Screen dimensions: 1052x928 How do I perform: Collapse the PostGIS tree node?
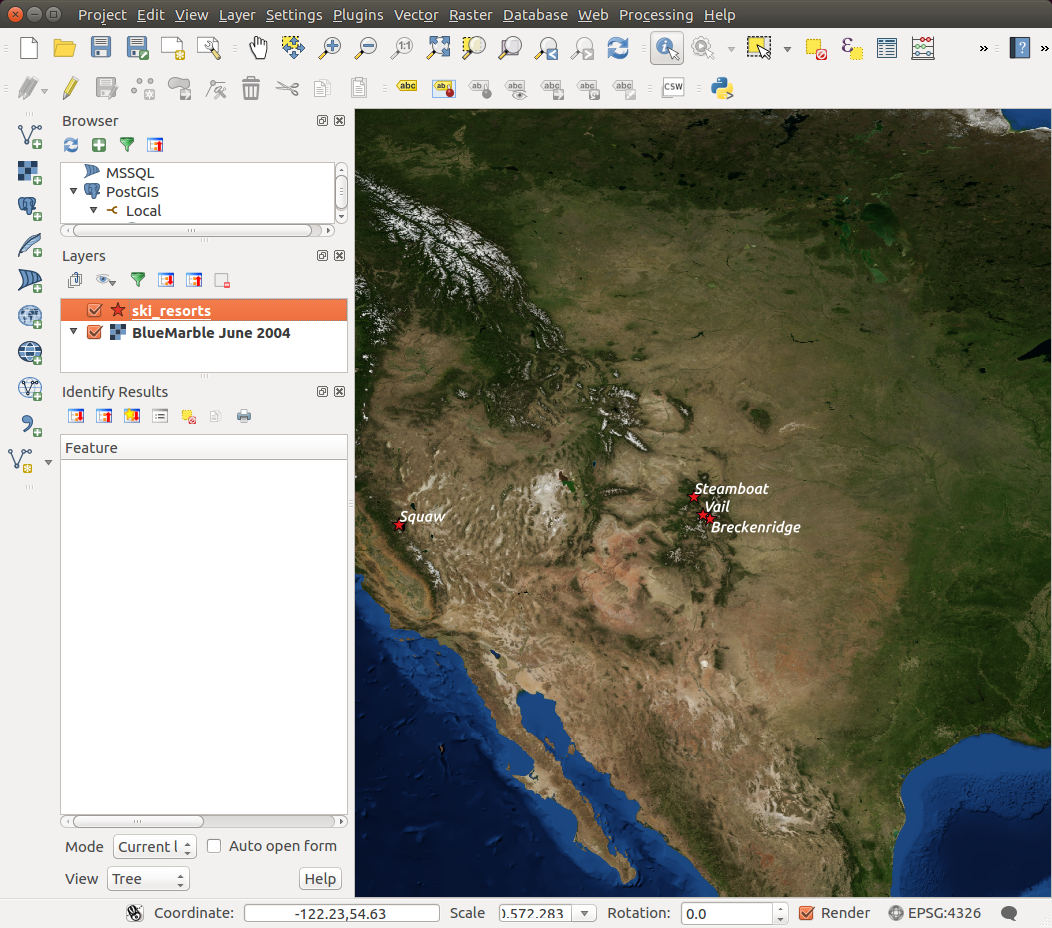coord(74,191)
